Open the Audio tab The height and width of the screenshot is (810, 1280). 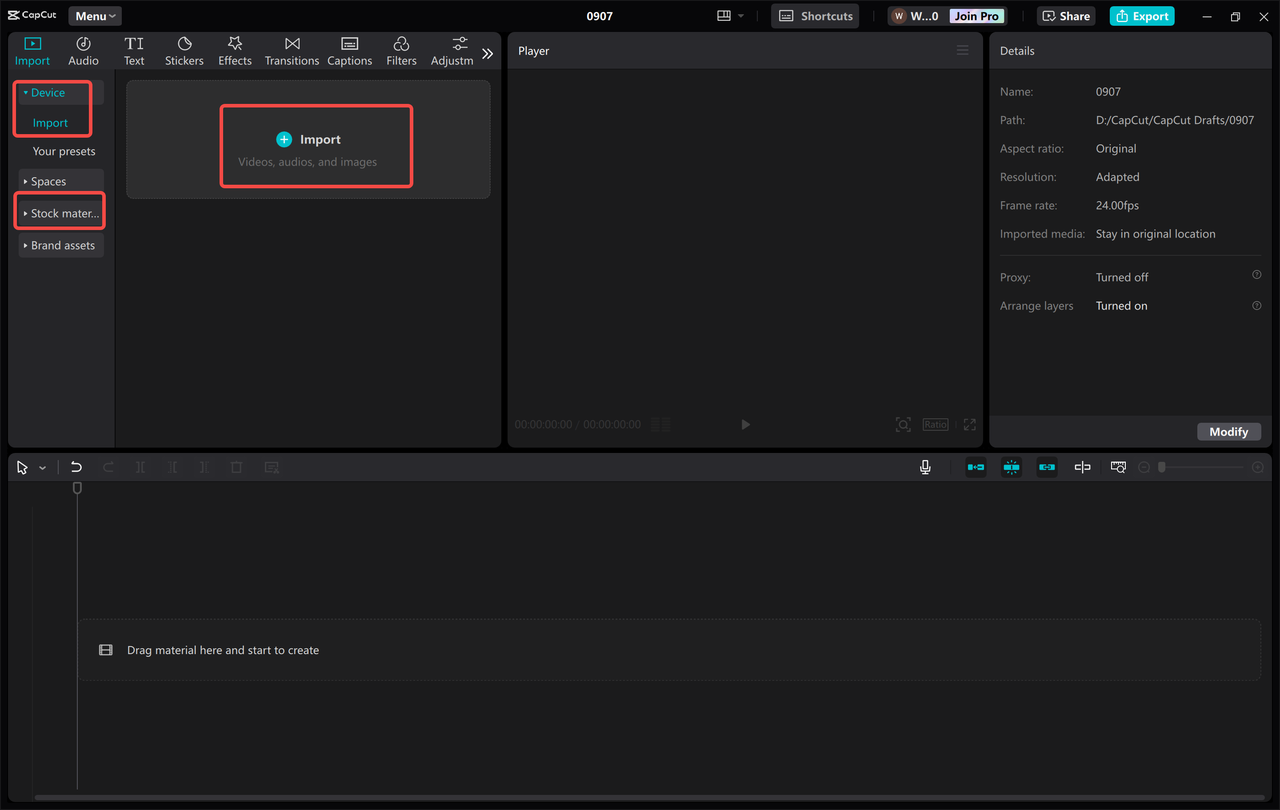tap(83, 51)
